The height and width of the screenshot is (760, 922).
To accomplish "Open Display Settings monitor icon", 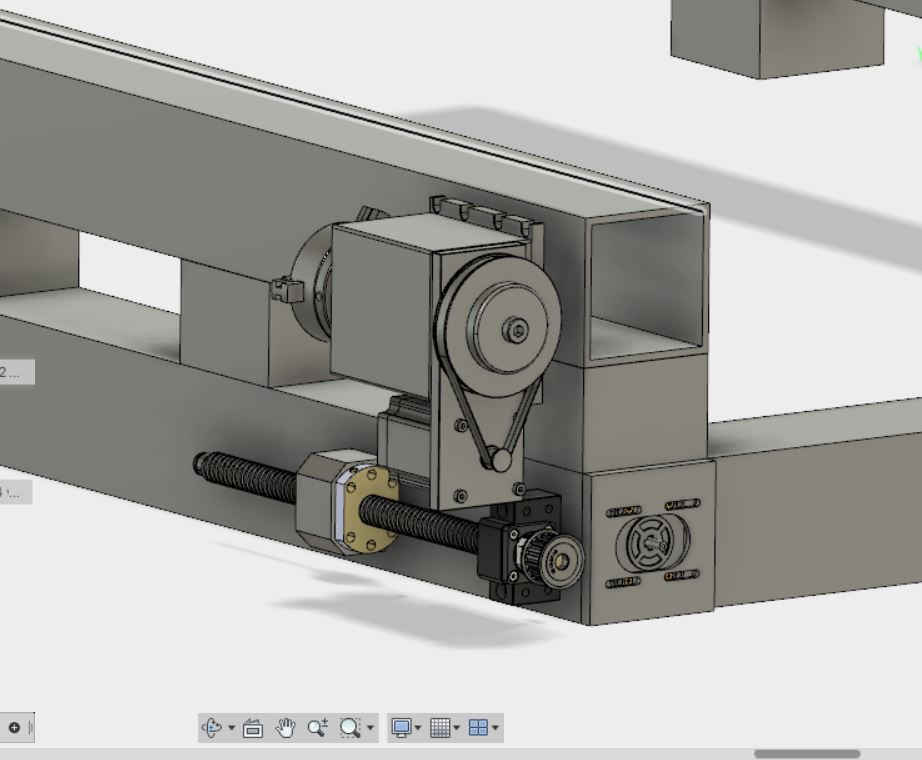I will pyautogui.click(x=402, y=728).
